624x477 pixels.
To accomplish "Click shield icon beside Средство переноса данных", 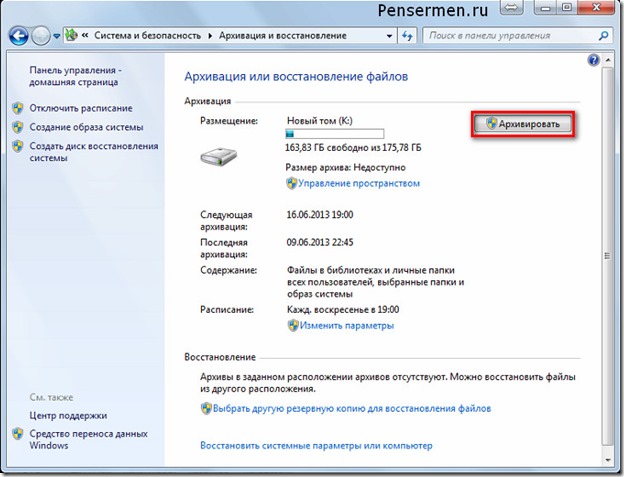I will click(x=18, y=434).
